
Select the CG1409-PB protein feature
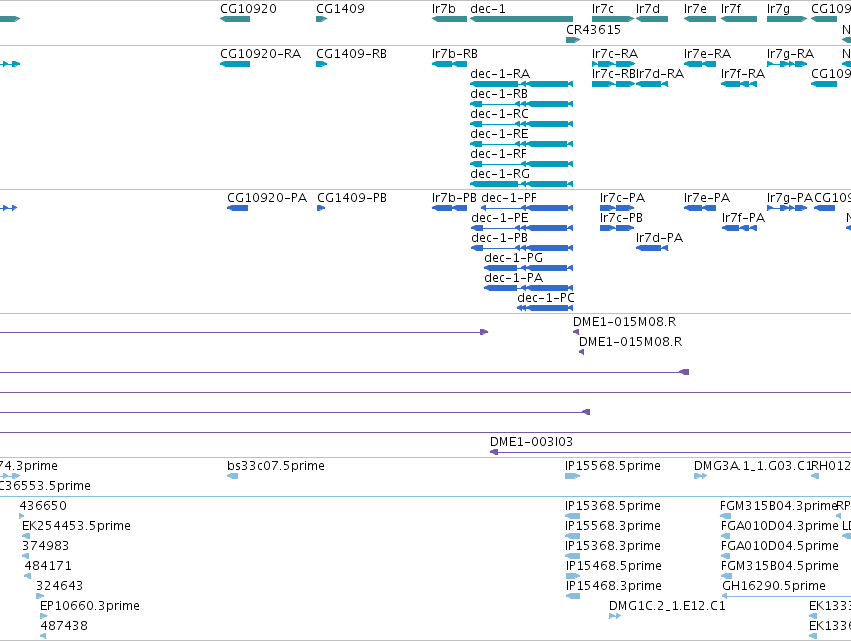point(321,208)
